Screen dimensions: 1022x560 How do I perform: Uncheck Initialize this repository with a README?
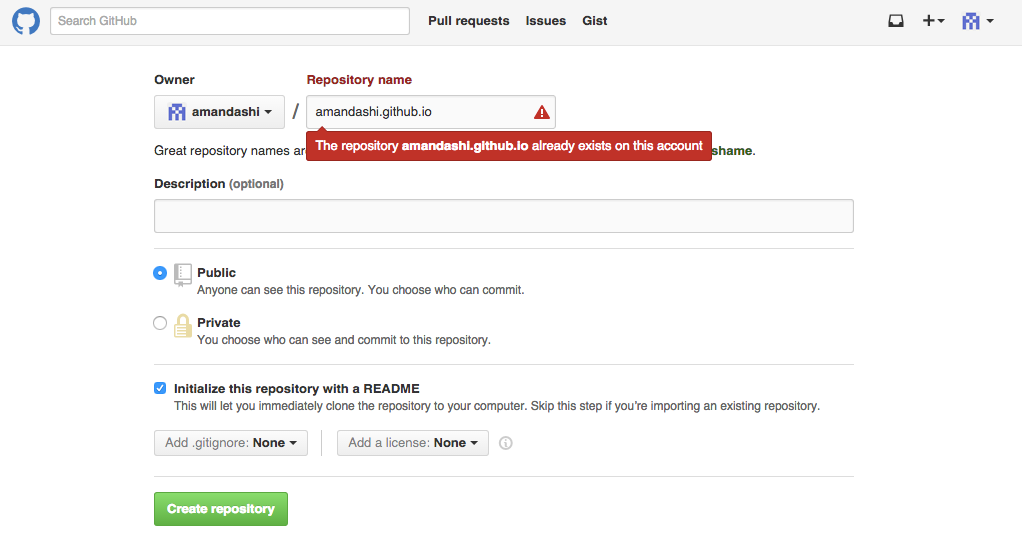(x=160, y=388)
